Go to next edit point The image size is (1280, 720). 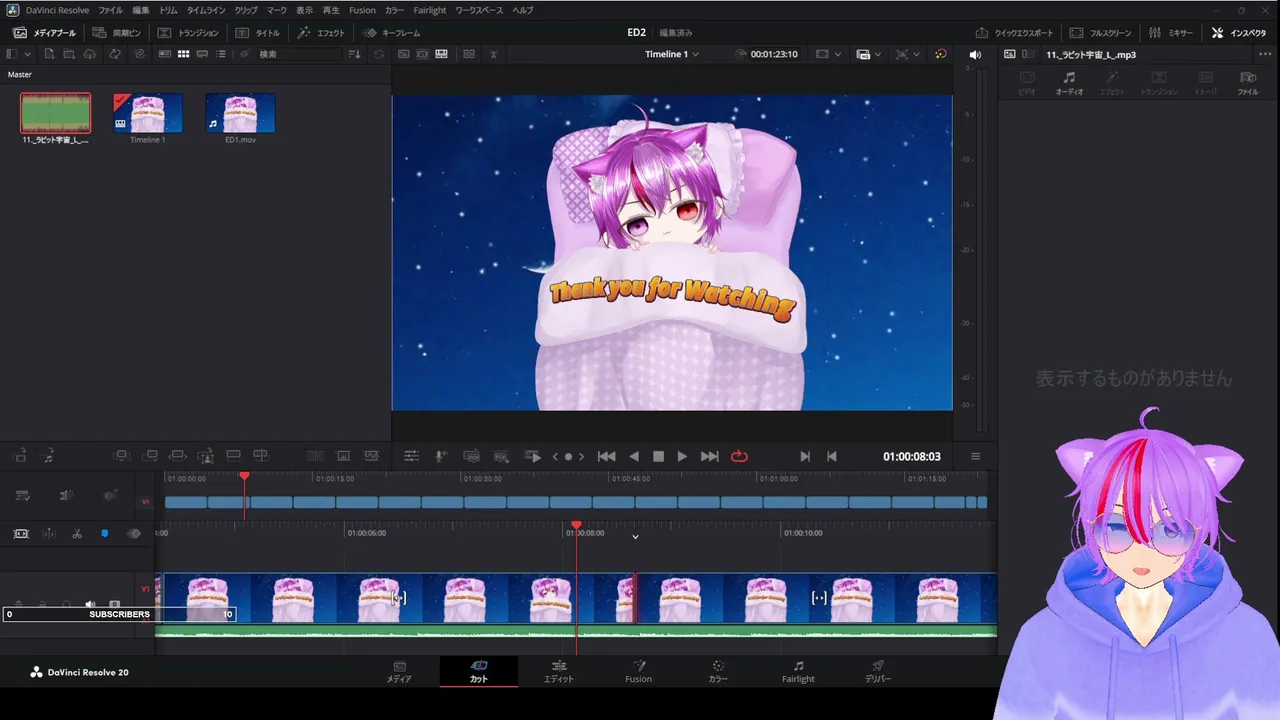click(x=805, y=456)
